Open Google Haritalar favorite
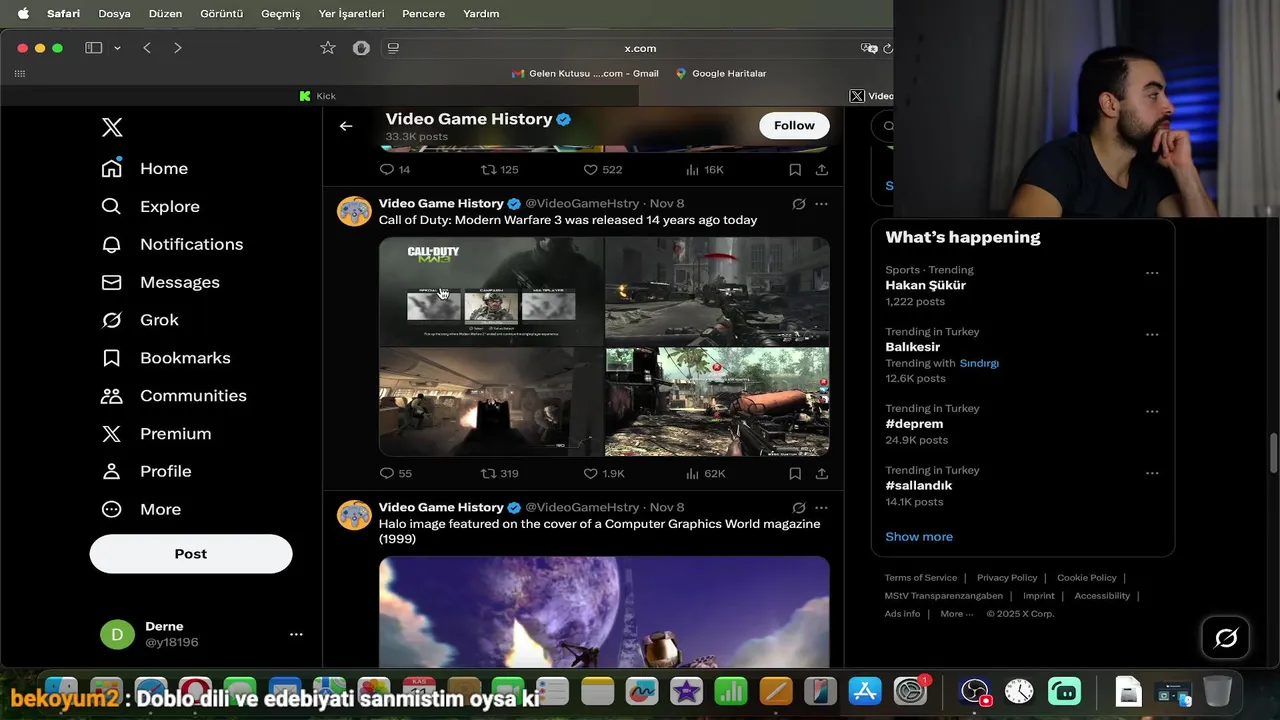Image resolution: width=1280 pixels, height=720 pixels. [721, 73]
